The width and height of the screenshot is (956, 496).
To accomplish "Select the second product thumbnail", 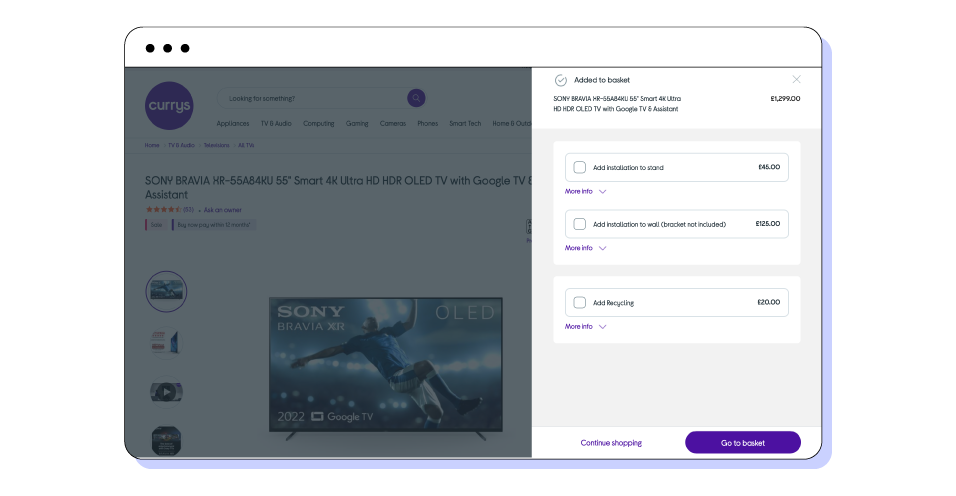I will [166, 341].
